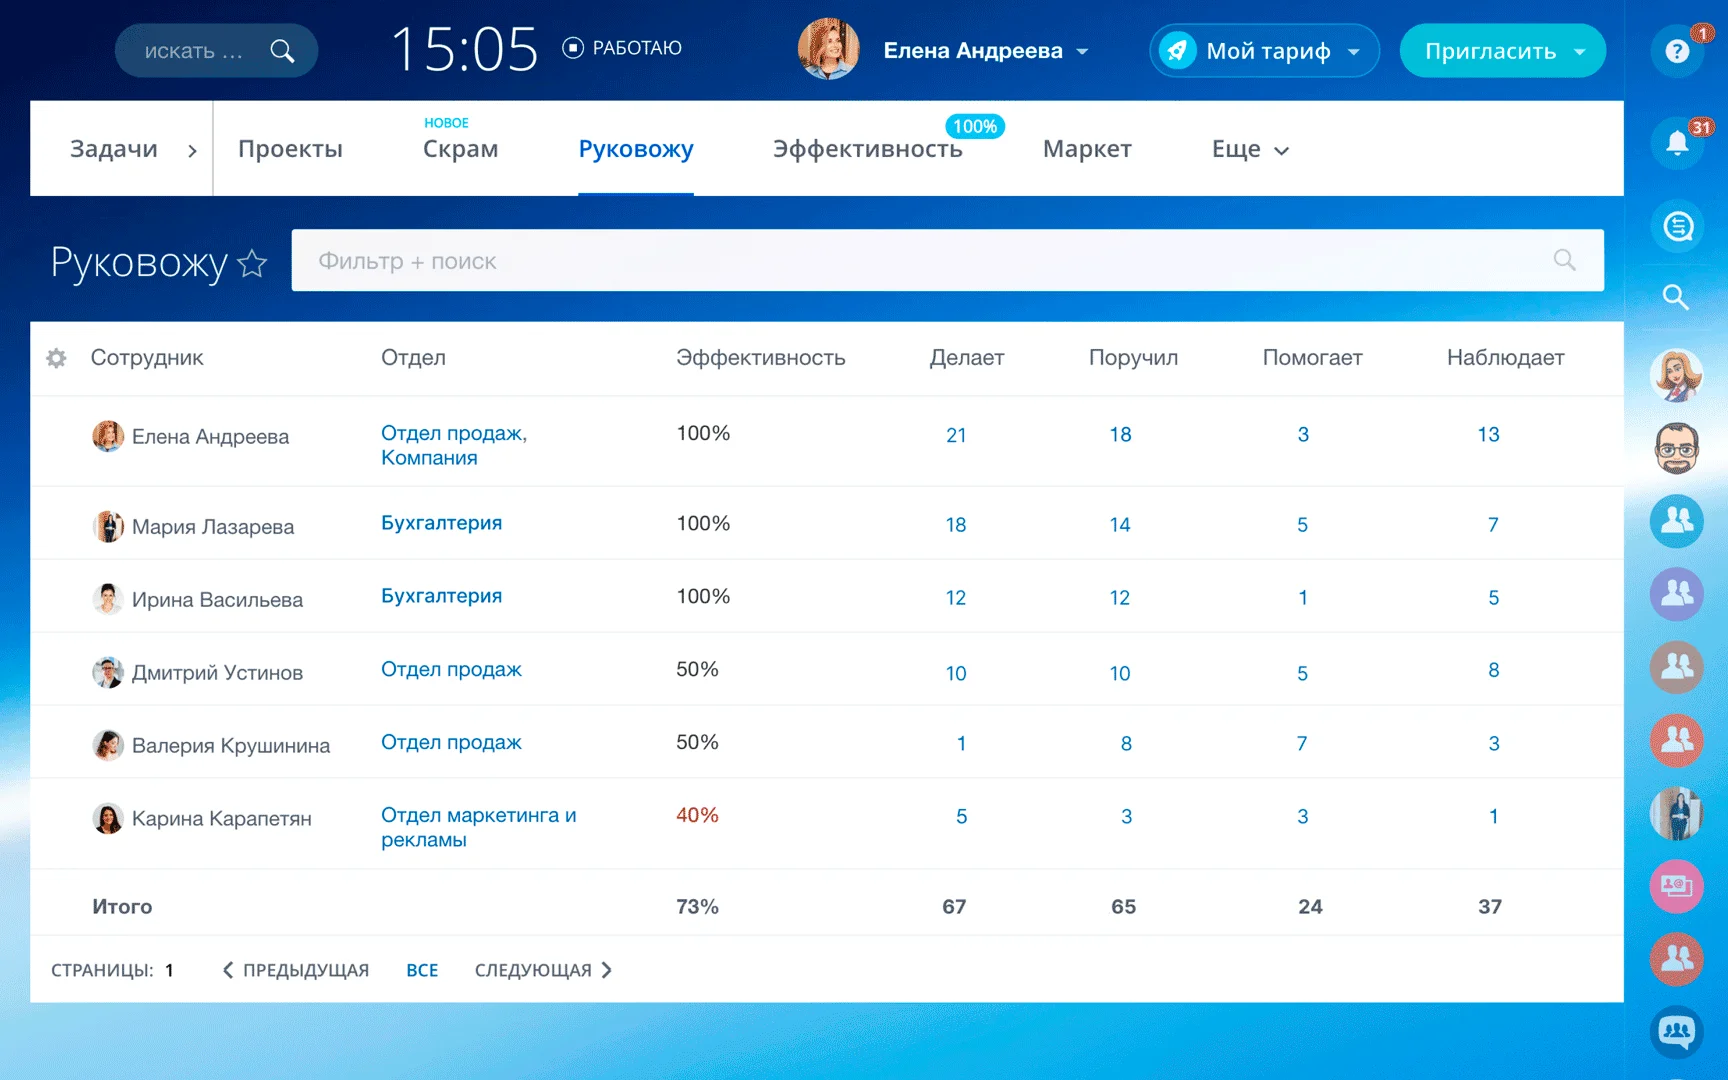Open the Бухгалтерия link for Мария Лазарева
Screen dimensions: 1728x1080
coord(441,522)
